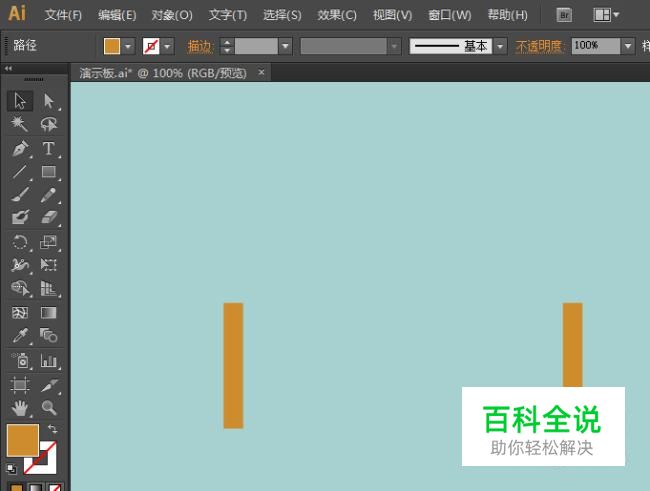Open the 编辑(E) menu

click(117, 15)
